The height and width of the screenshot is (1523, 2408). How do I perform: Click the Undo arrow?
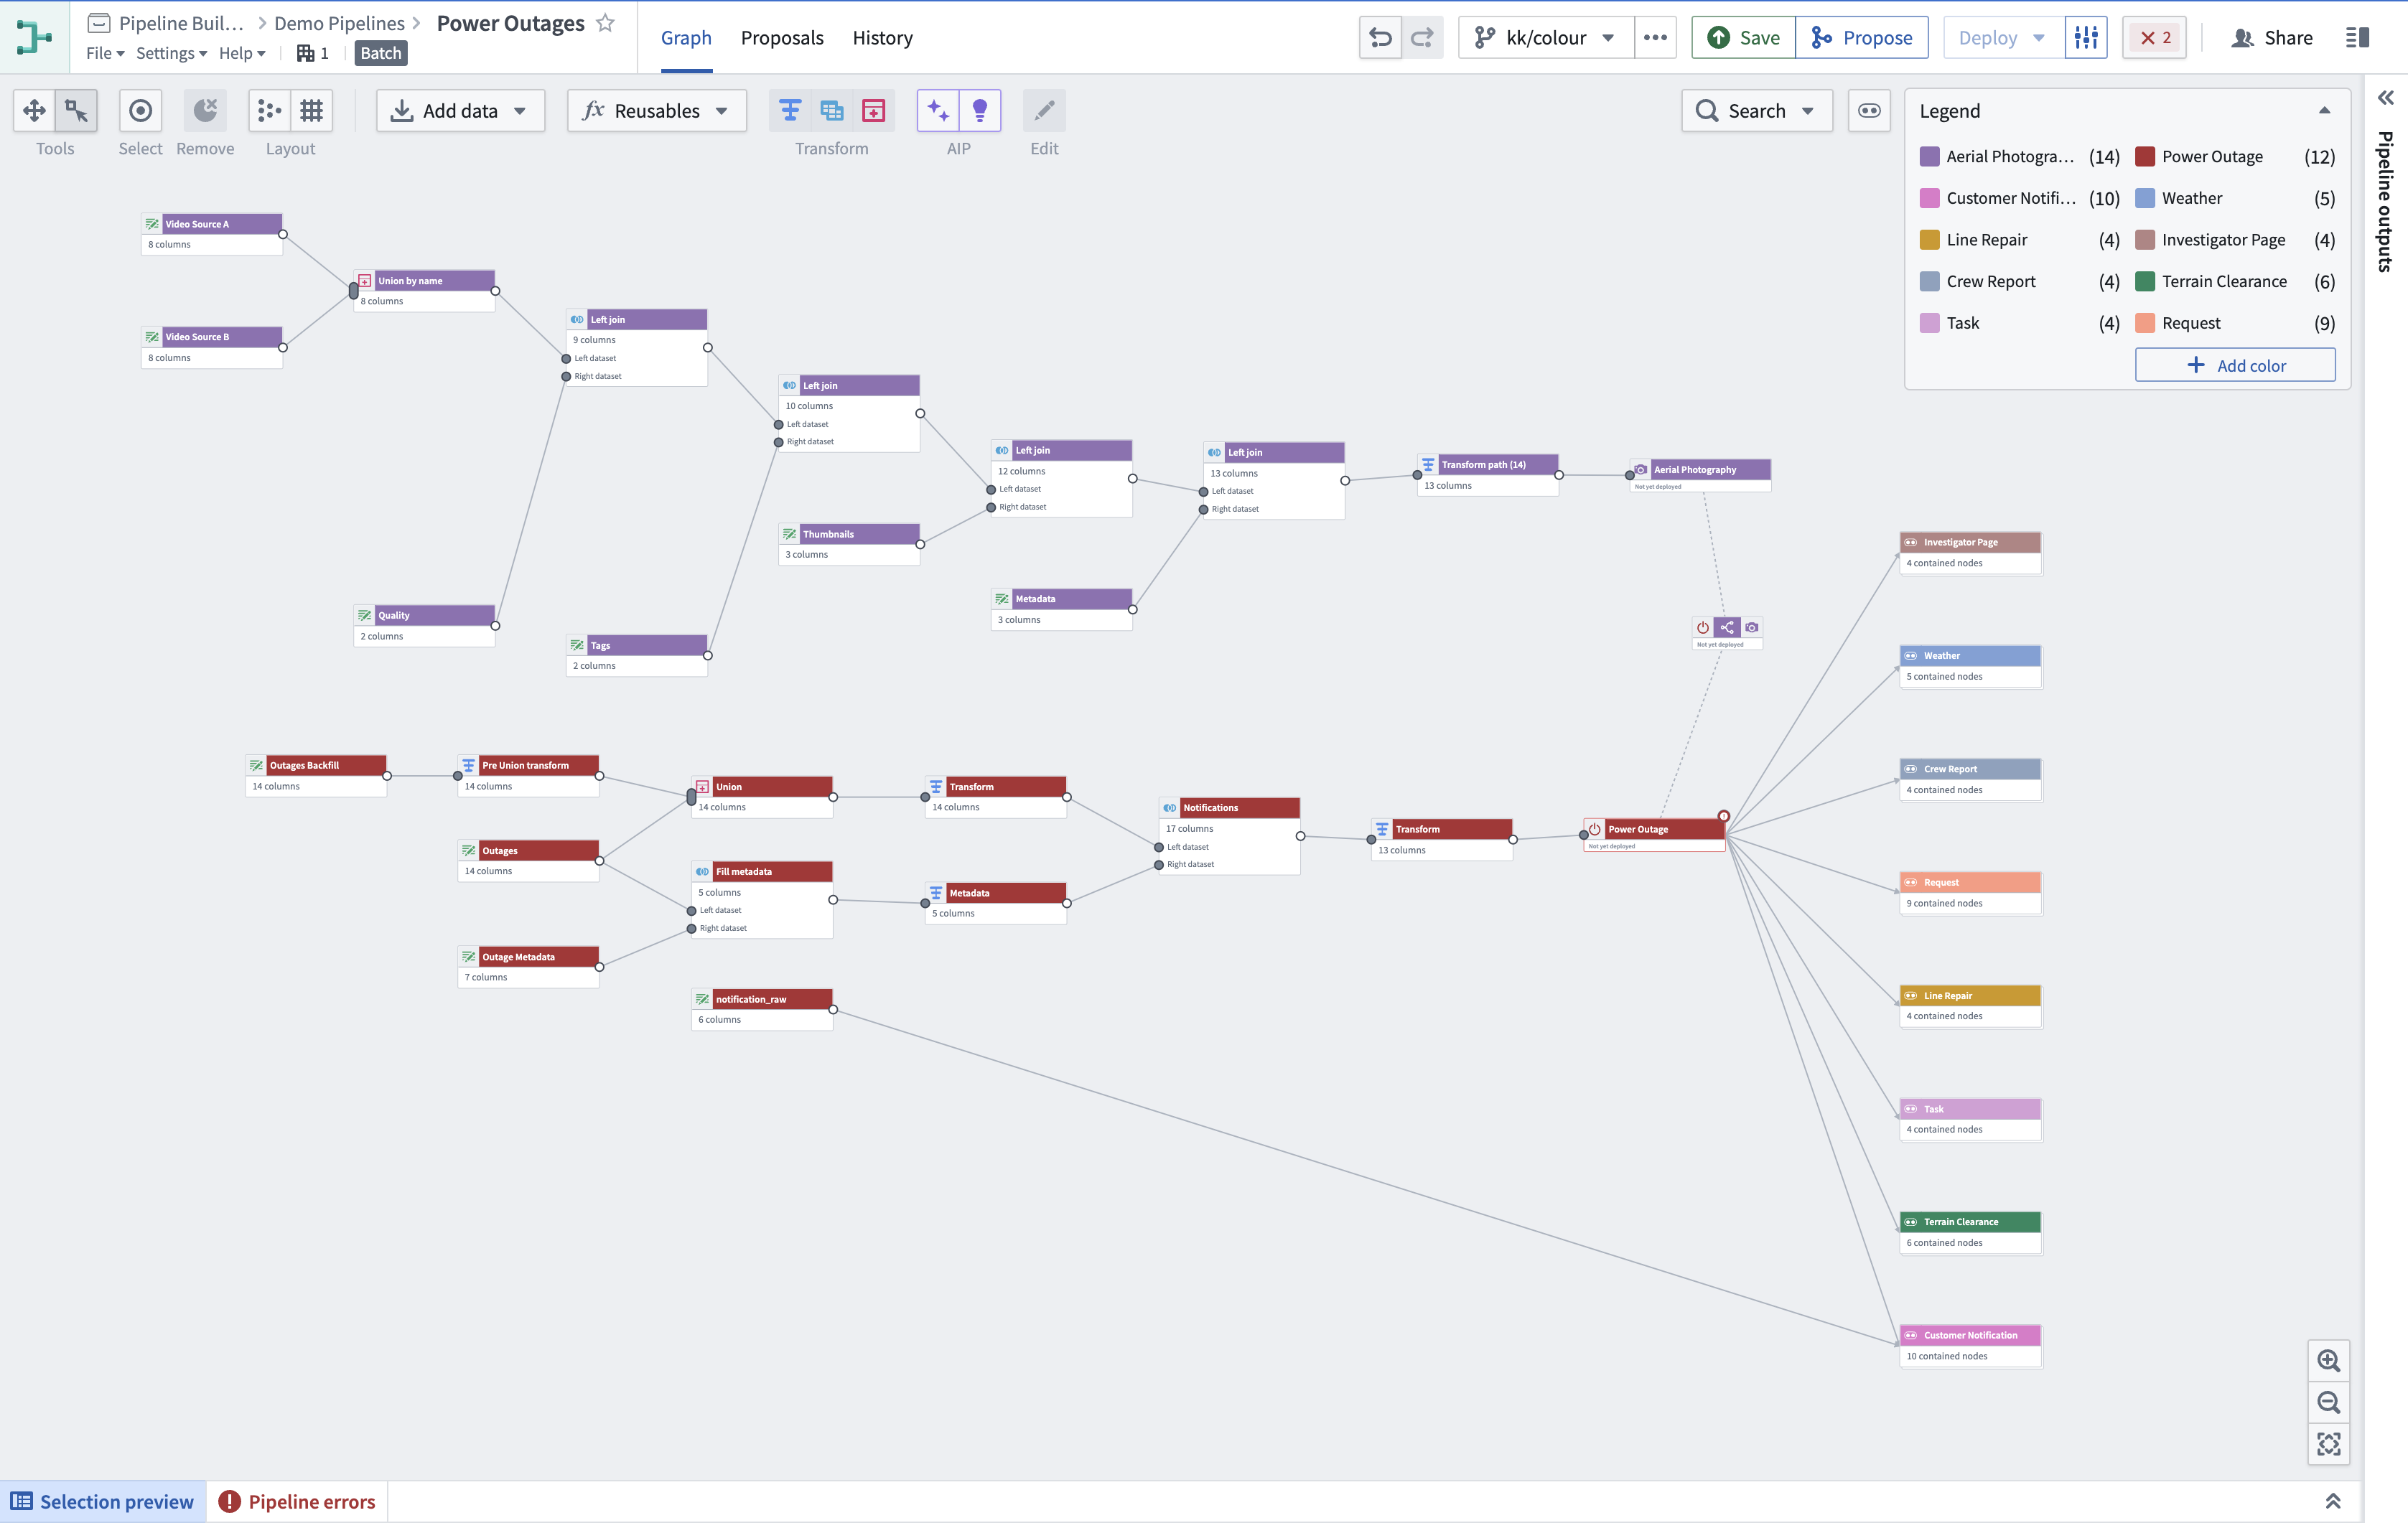click(1380, 38)
